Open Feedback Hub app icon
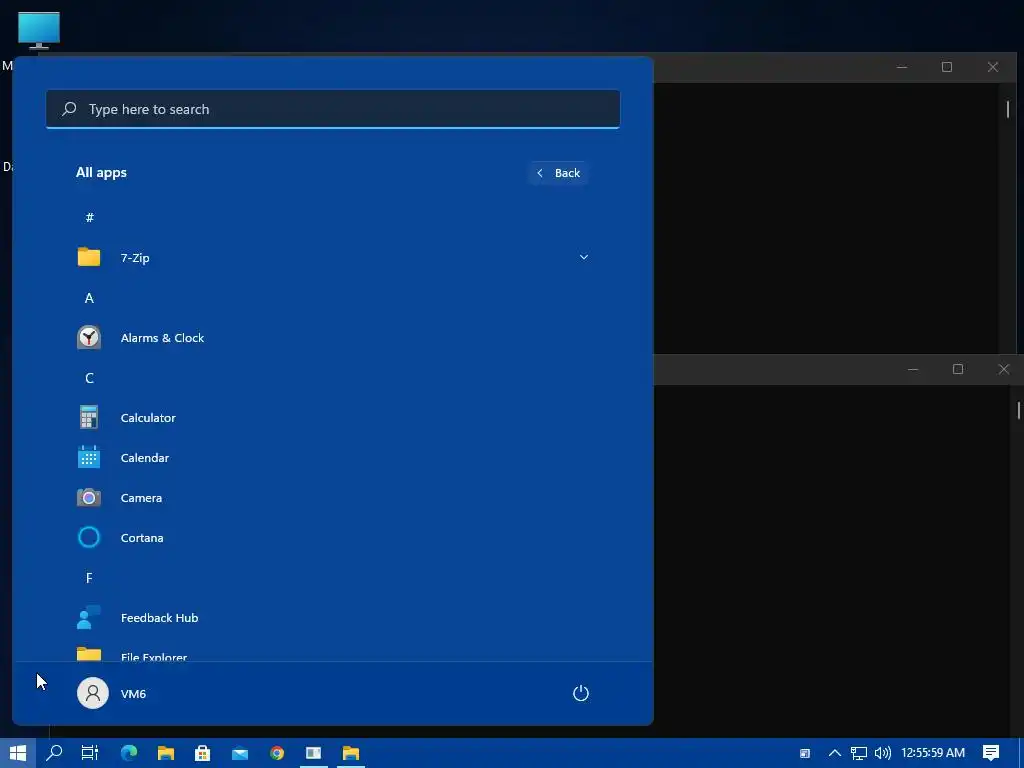Viewport: 1024px width, 768px height. tap(89, 617)
